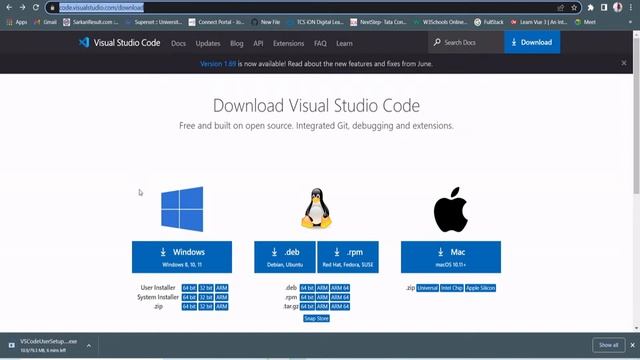Open the FullStack bookmark
640x360 pixels.
489,22
